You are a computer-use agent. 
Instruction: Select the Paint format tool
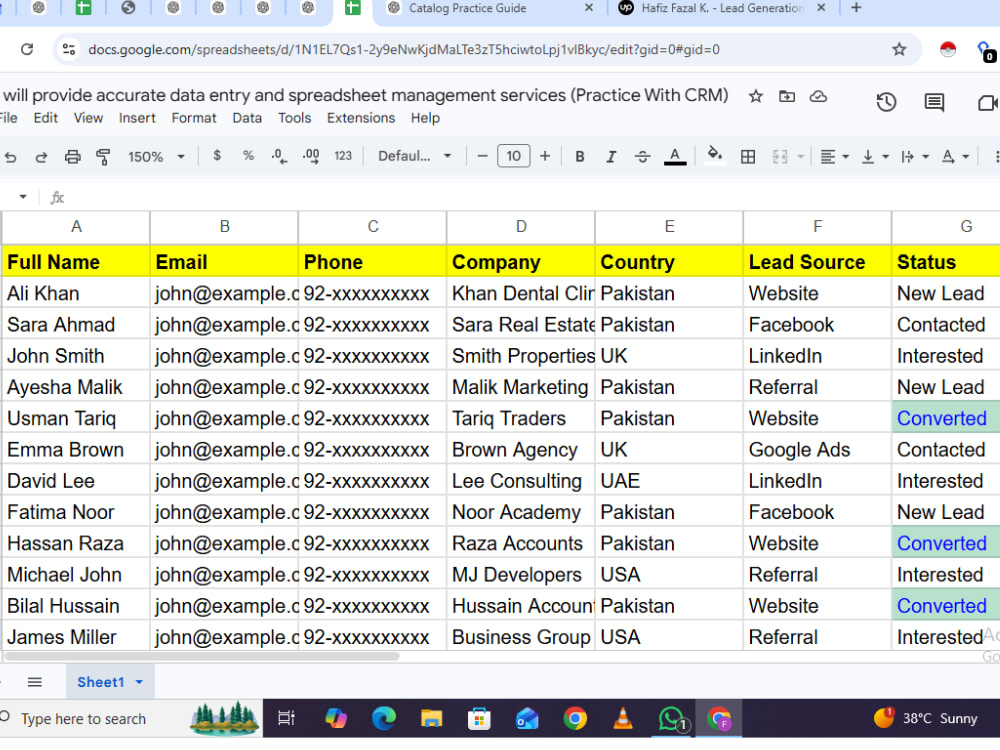[103, 156]
